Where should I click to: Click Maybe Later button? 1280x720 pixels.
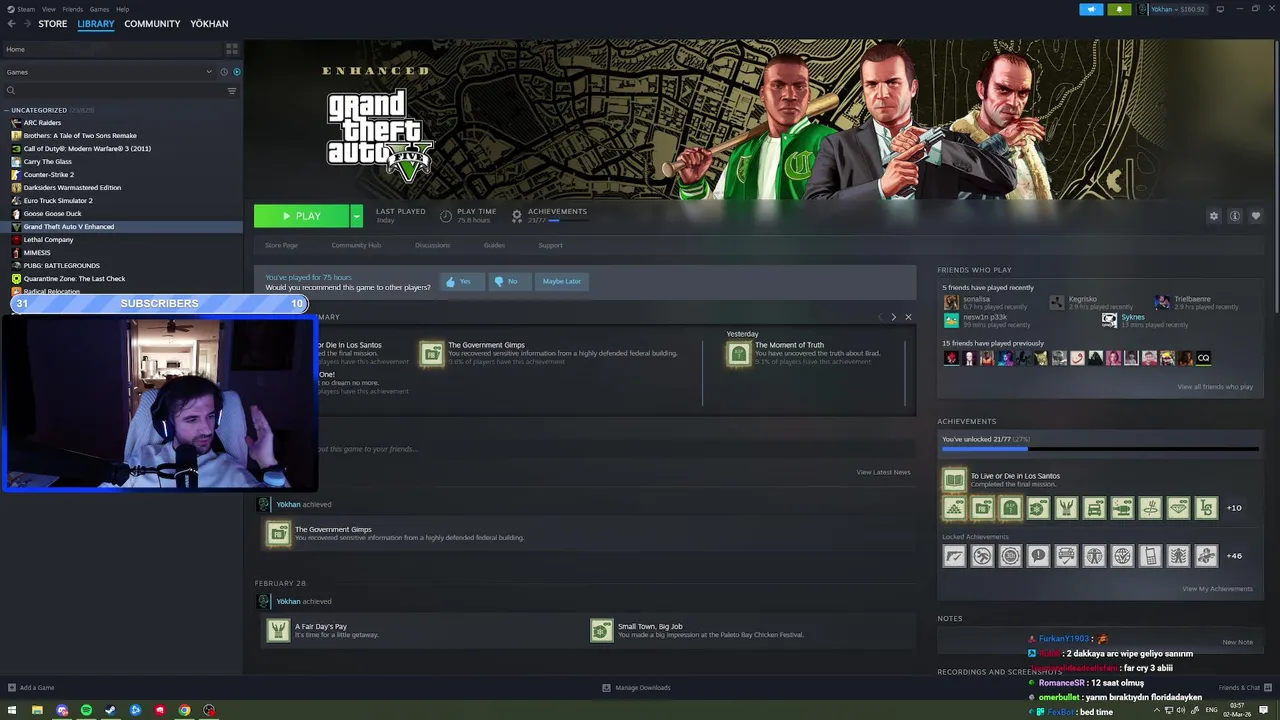point(561,281)
